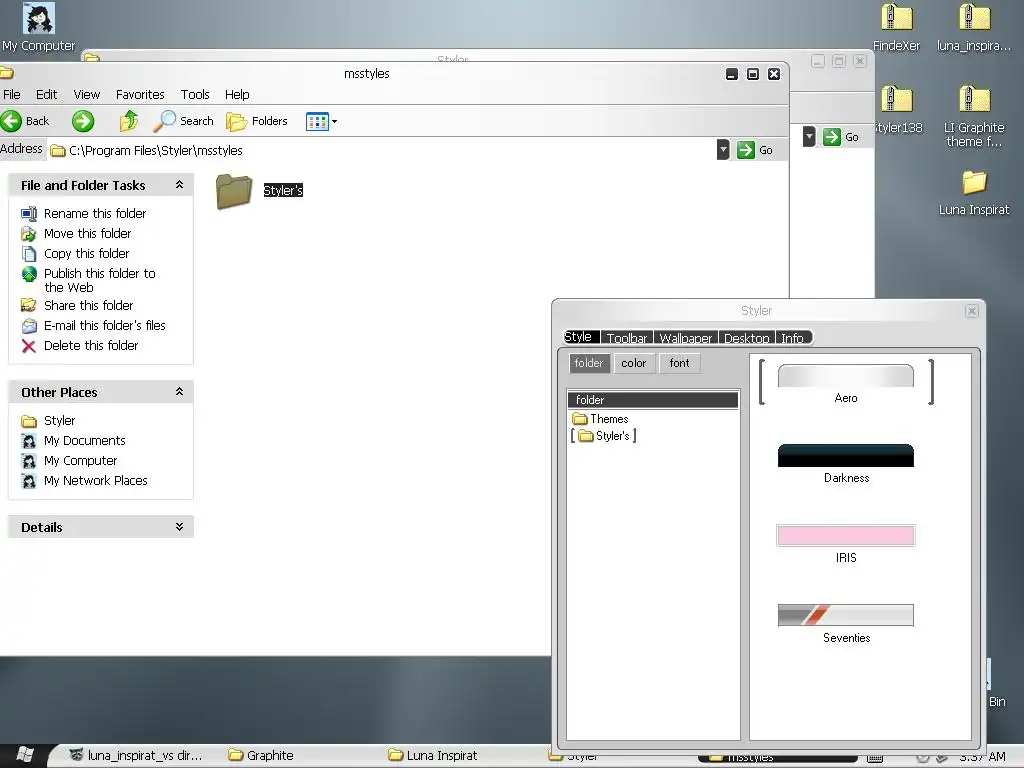The image size is (1024, 768).
Task: Click Delete this folder link
Action: [x=91, y=345]
